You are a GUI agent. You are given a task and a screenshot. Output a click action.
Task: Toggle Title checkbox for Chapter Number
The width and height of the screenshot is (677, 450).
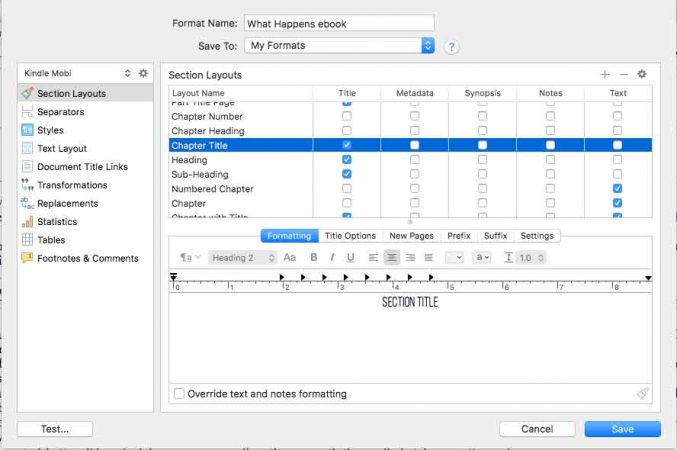point(347,116)
